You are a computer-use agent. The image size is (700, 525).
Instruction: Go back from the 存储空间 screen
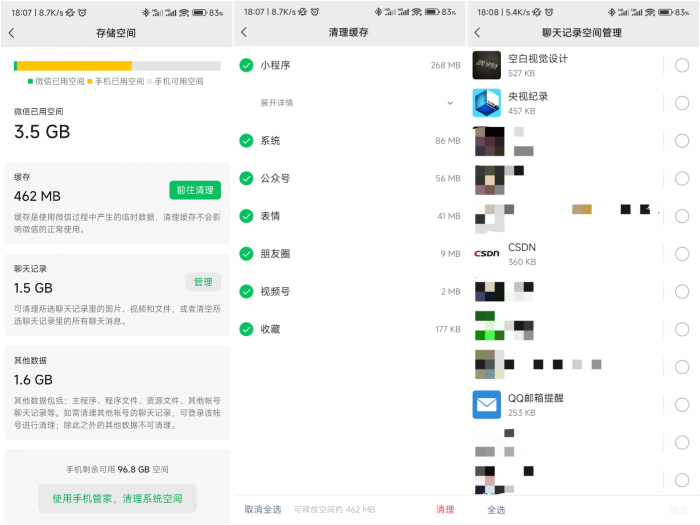12,33
